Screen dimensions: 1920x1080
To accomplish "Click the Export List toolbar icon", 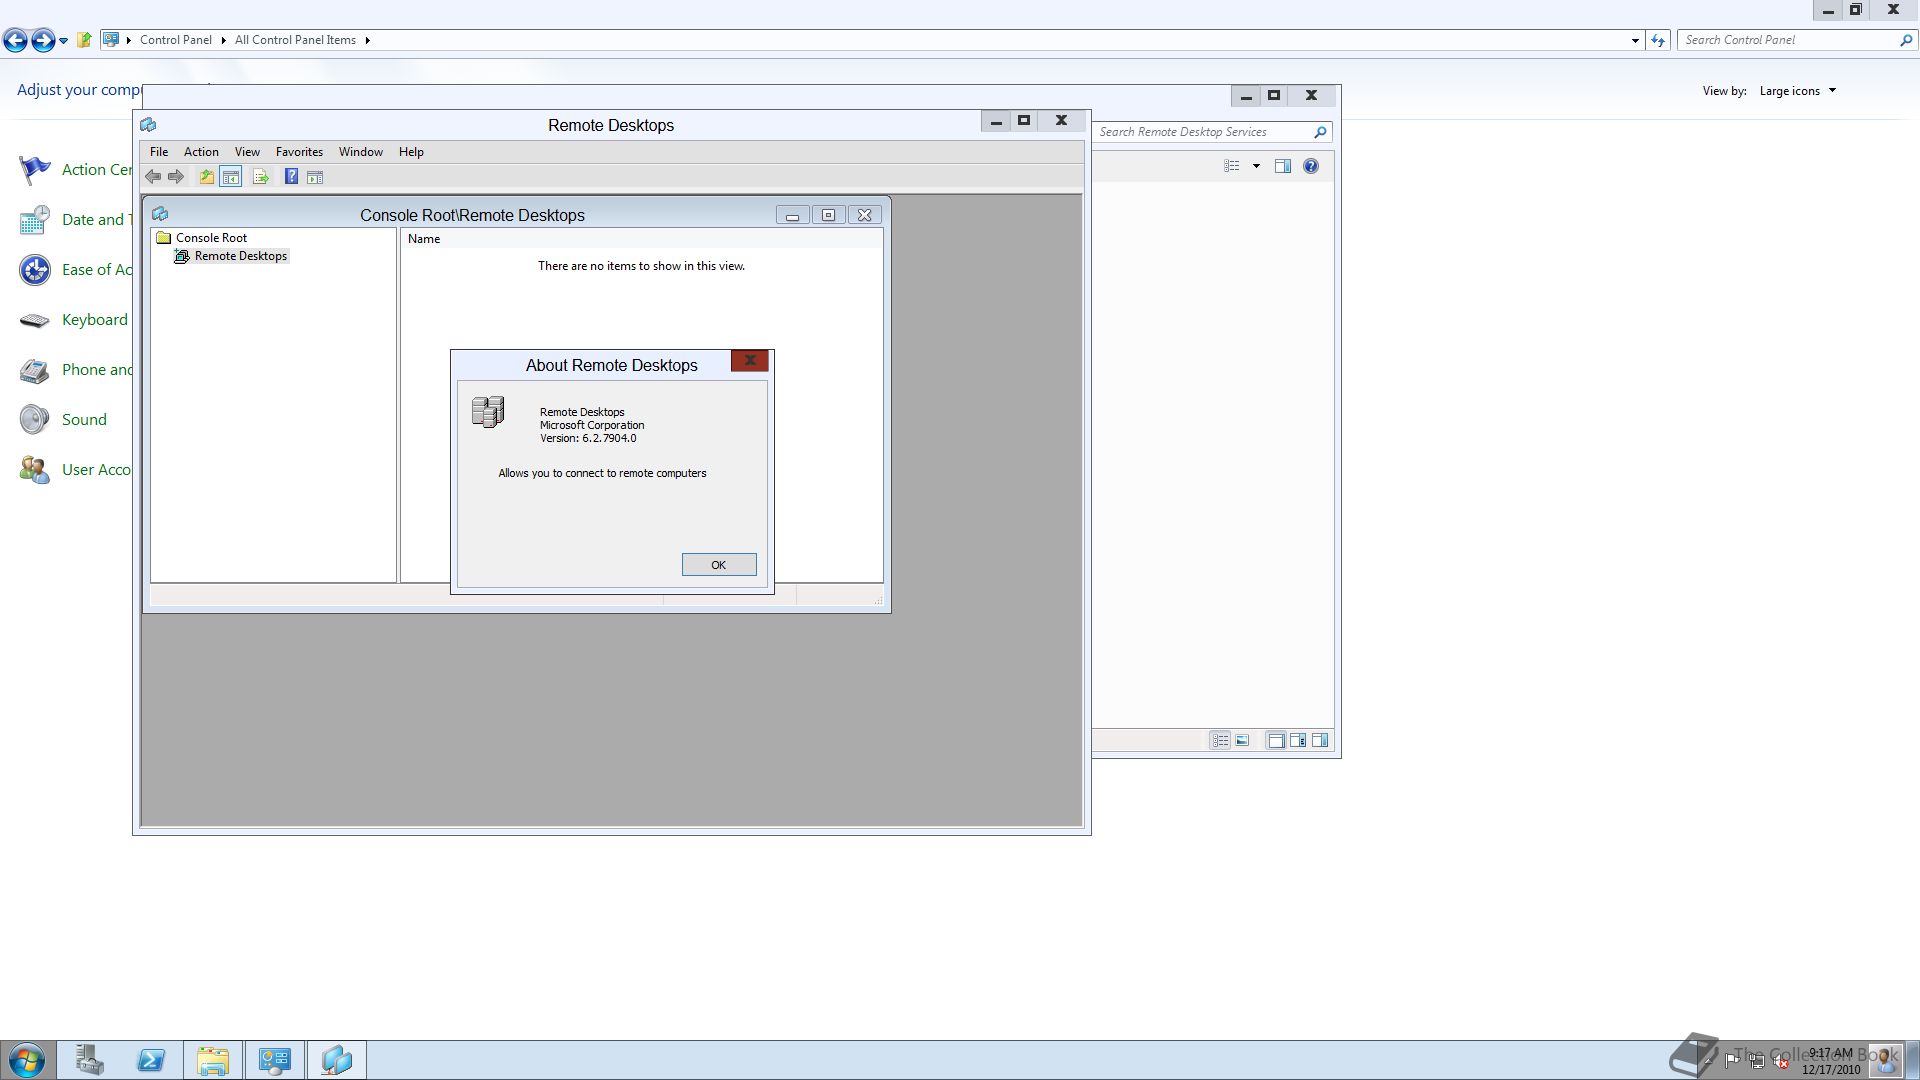I will click(x=261, y=177).
